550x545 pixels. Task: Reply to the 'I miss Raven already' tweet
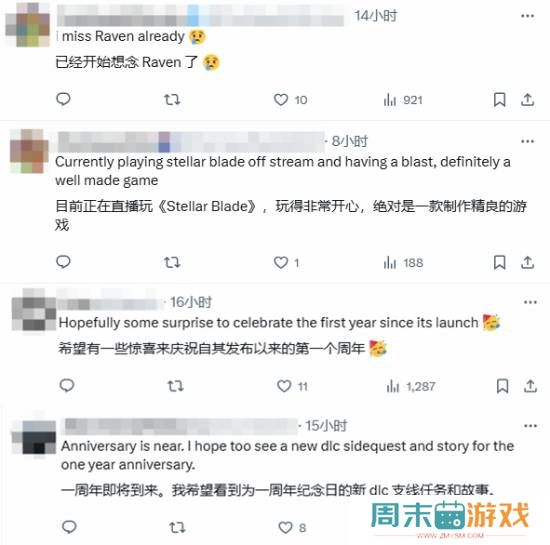tap(63, 99)
